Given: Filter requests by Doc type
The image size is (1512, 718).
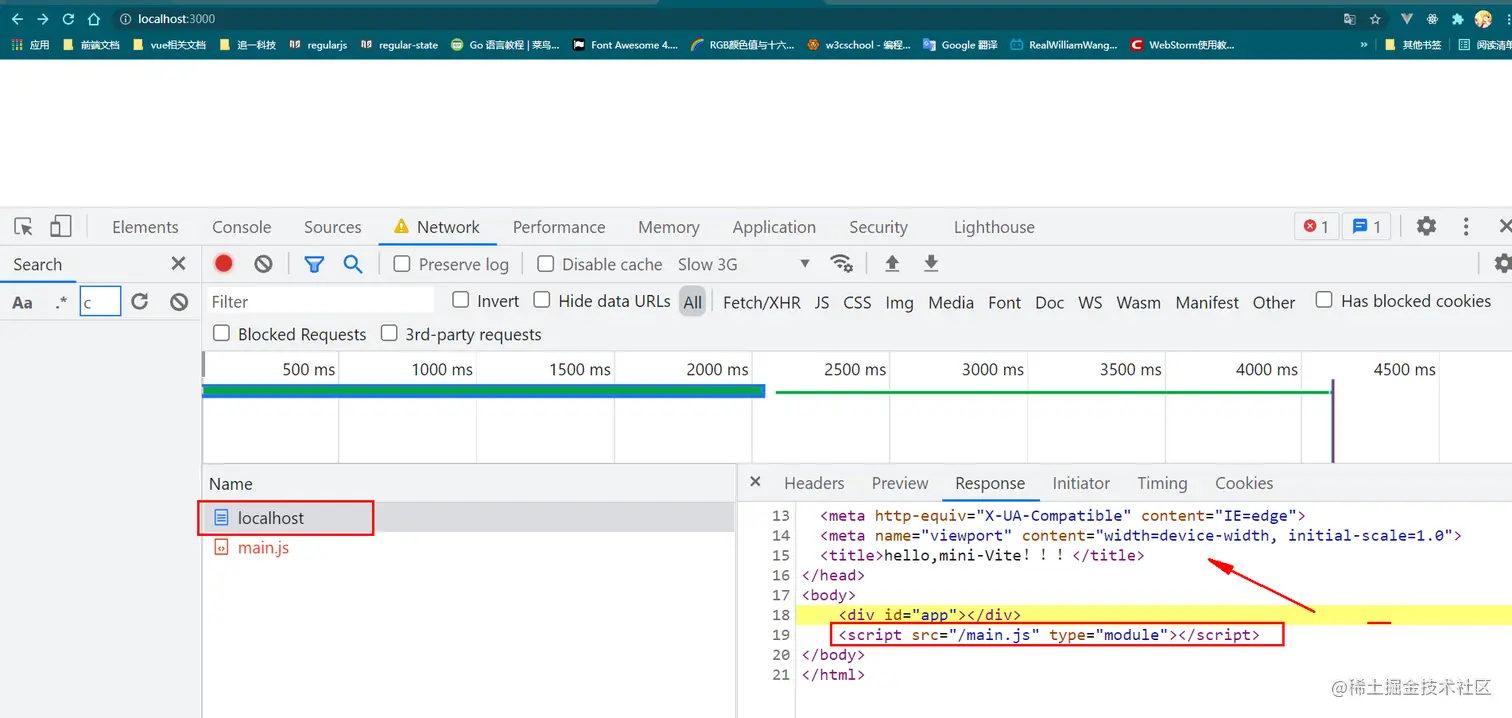Looking at the screenshot, I should coord(1049,302).
